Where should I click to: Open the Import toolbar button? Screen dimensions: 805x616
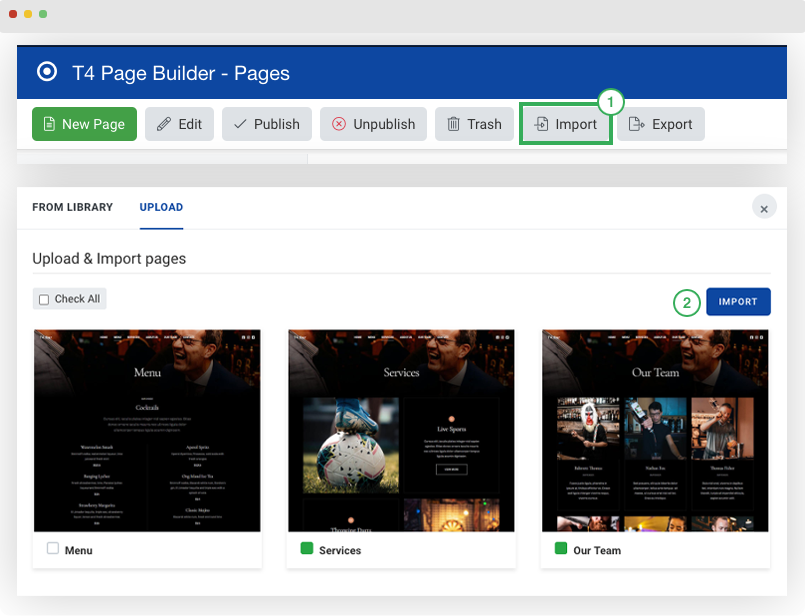tap(566, 124)
